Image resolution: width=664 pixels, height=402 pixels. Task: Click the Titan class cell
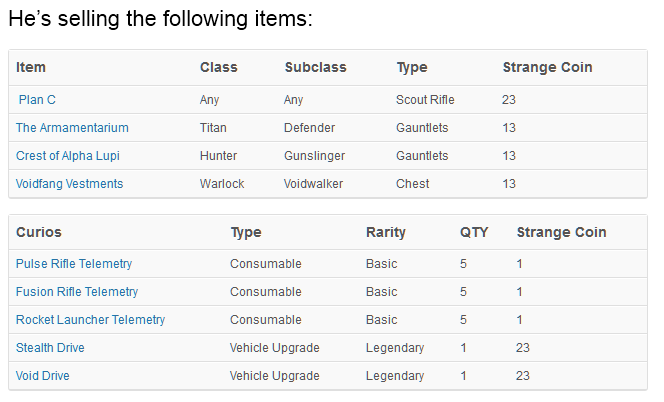215,128
